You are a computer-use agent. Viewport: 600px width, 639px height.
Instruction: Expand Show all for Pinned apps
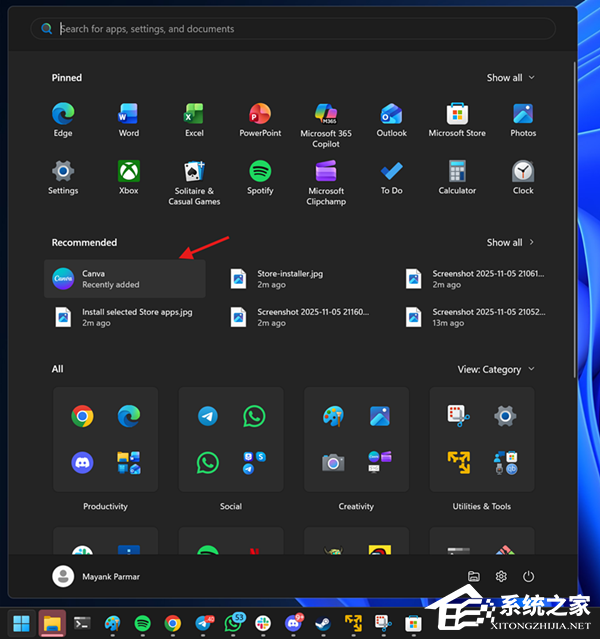(x=510, y=78)
